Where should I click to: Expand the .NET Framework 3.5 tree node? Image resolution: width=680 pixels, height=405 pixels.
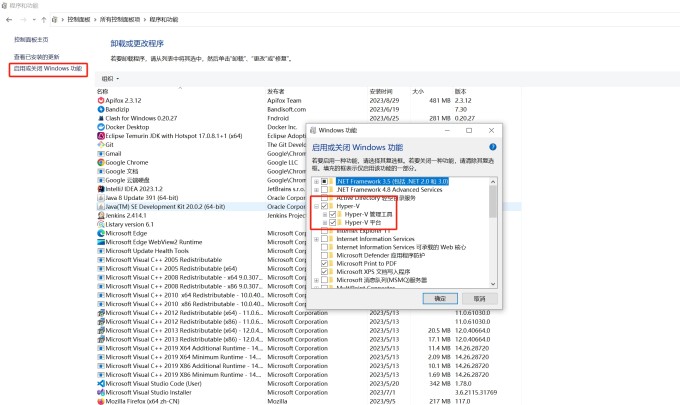(316, 181)
